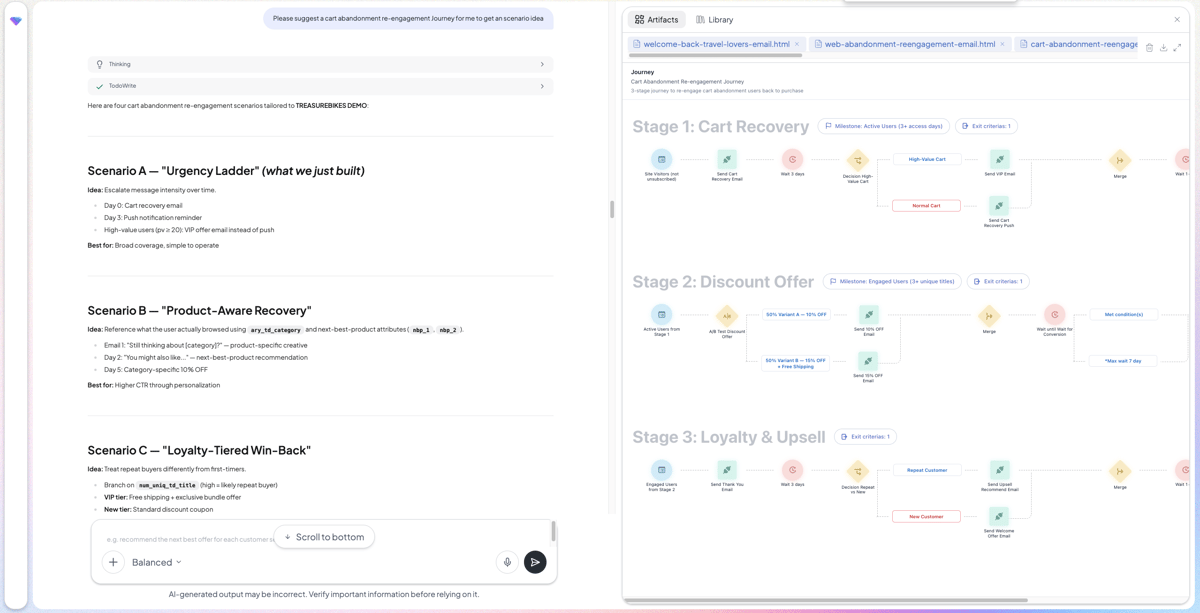Click the journey canvas bottom scrollbar
The width and height of the screenshot is (1200, 613).
826,600
